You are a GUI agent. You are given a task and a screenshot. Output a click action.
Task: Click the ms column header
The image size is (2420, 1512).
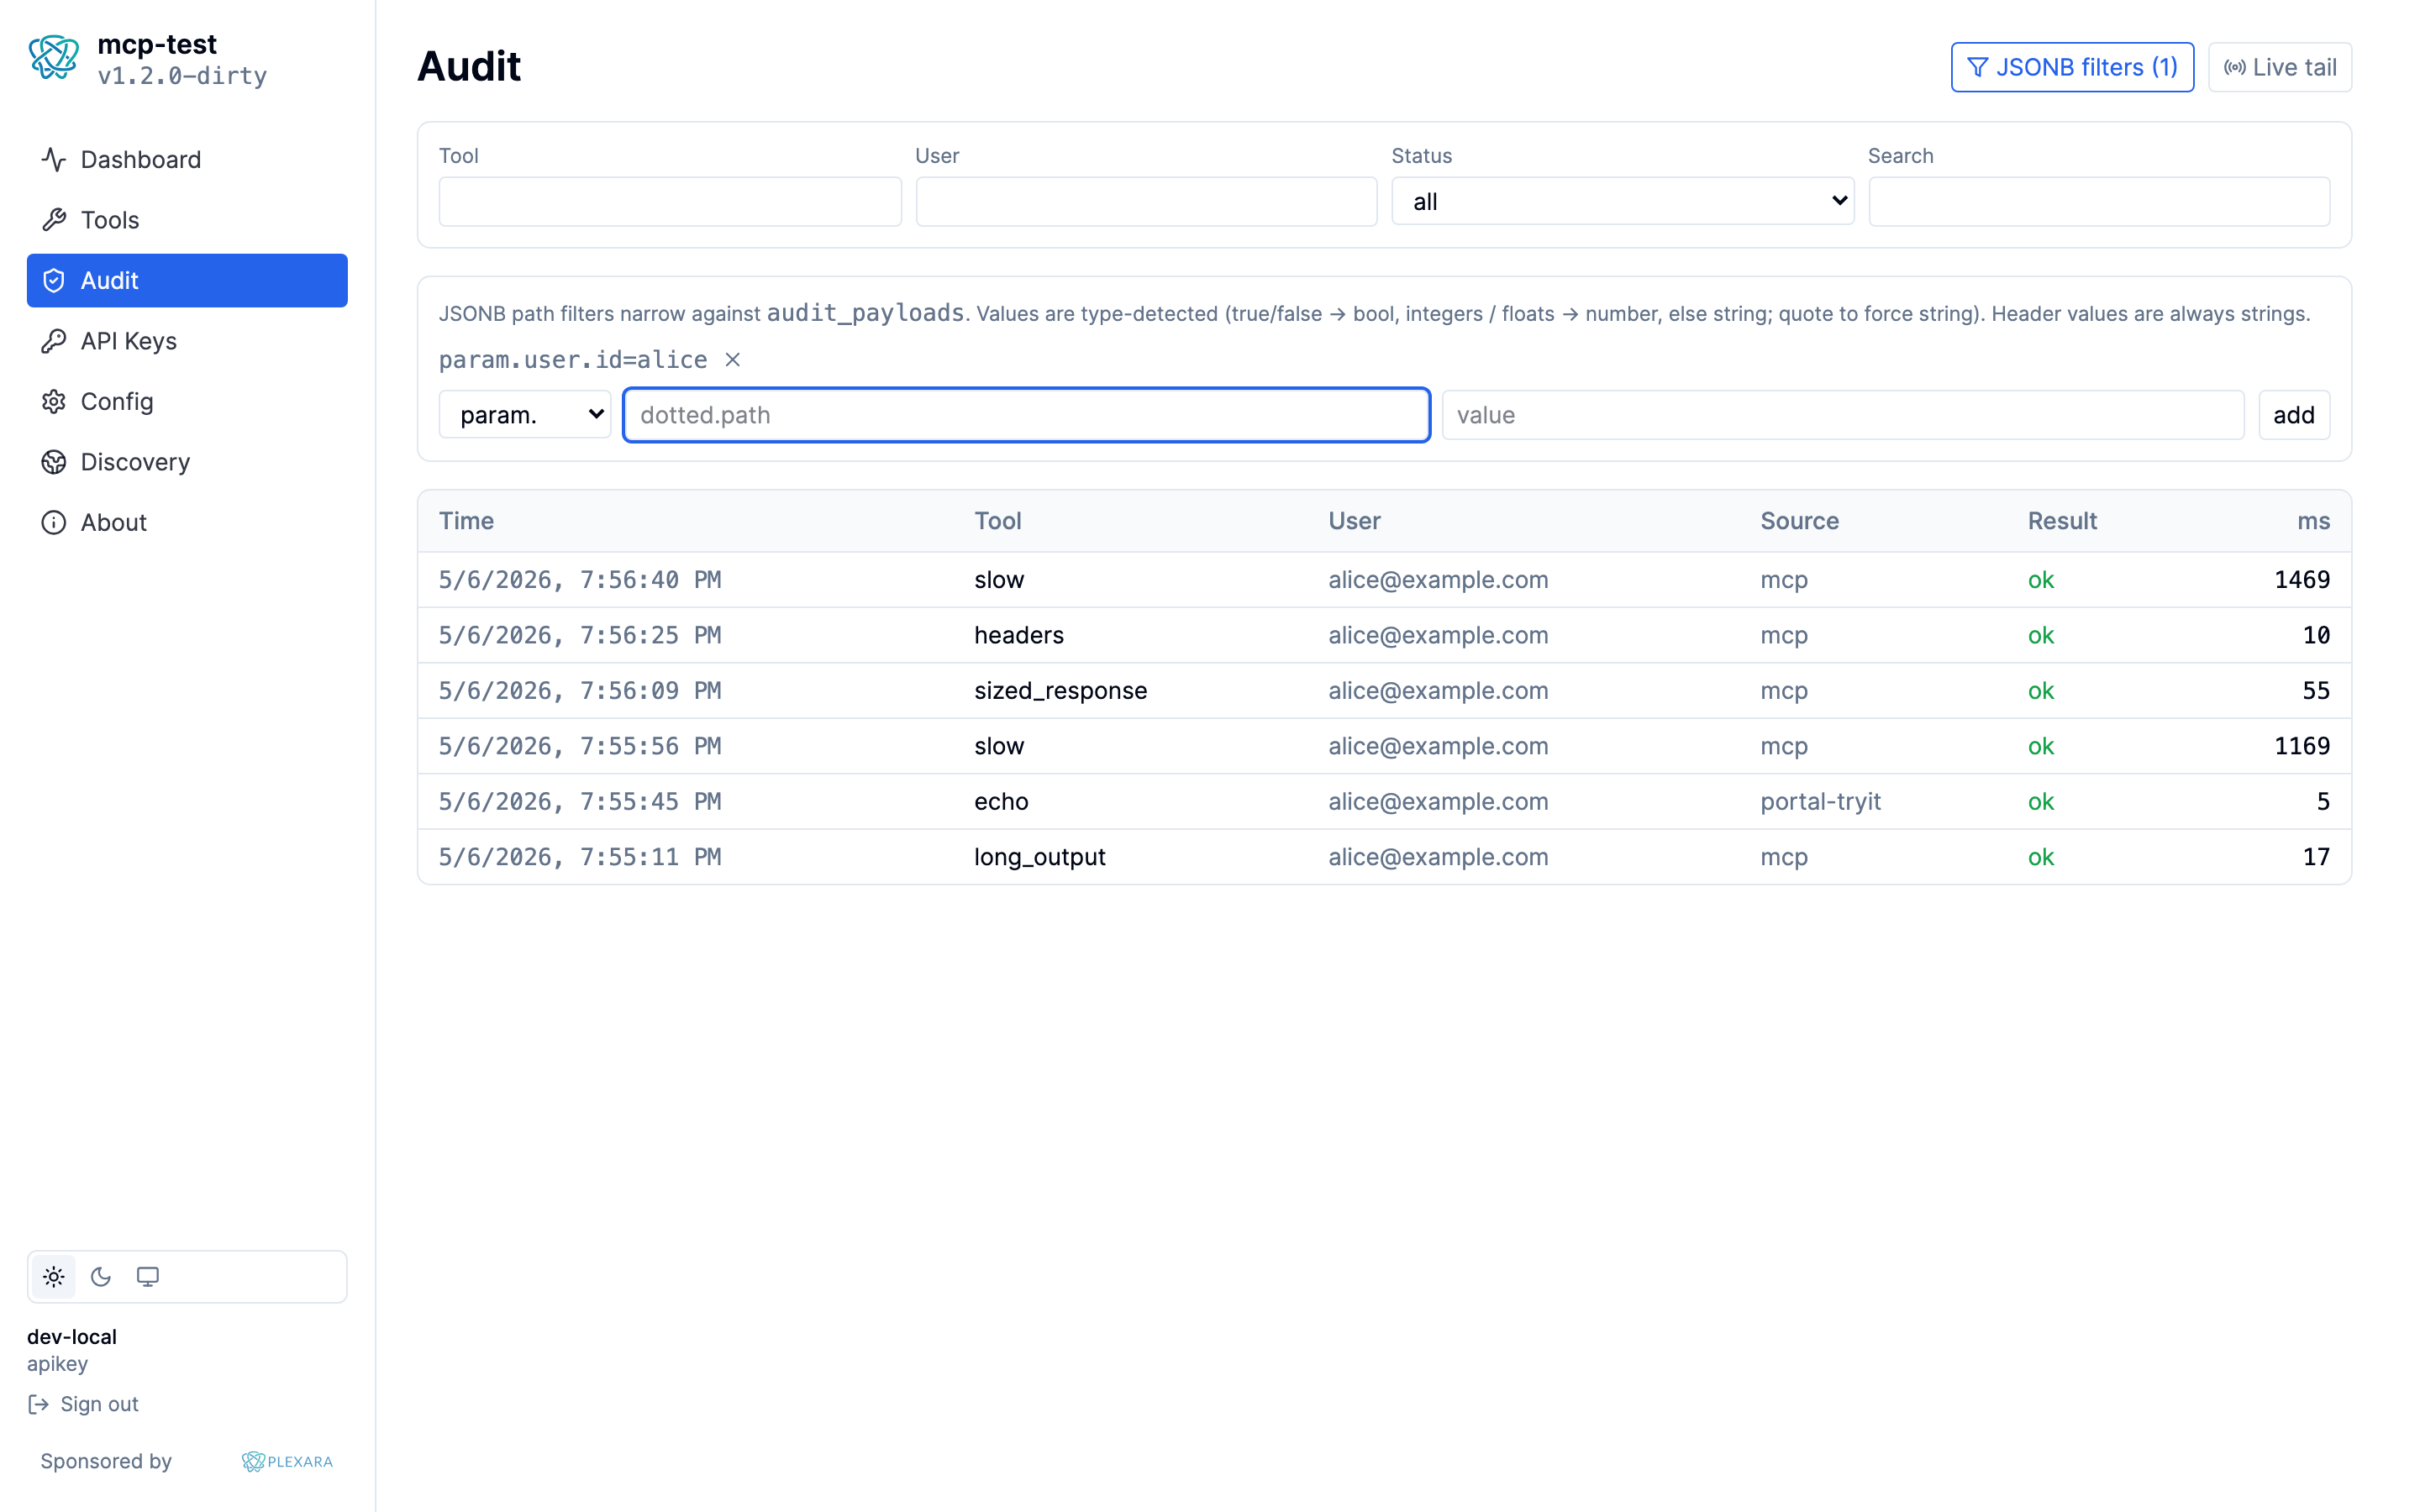click(x=2314, y=521)
